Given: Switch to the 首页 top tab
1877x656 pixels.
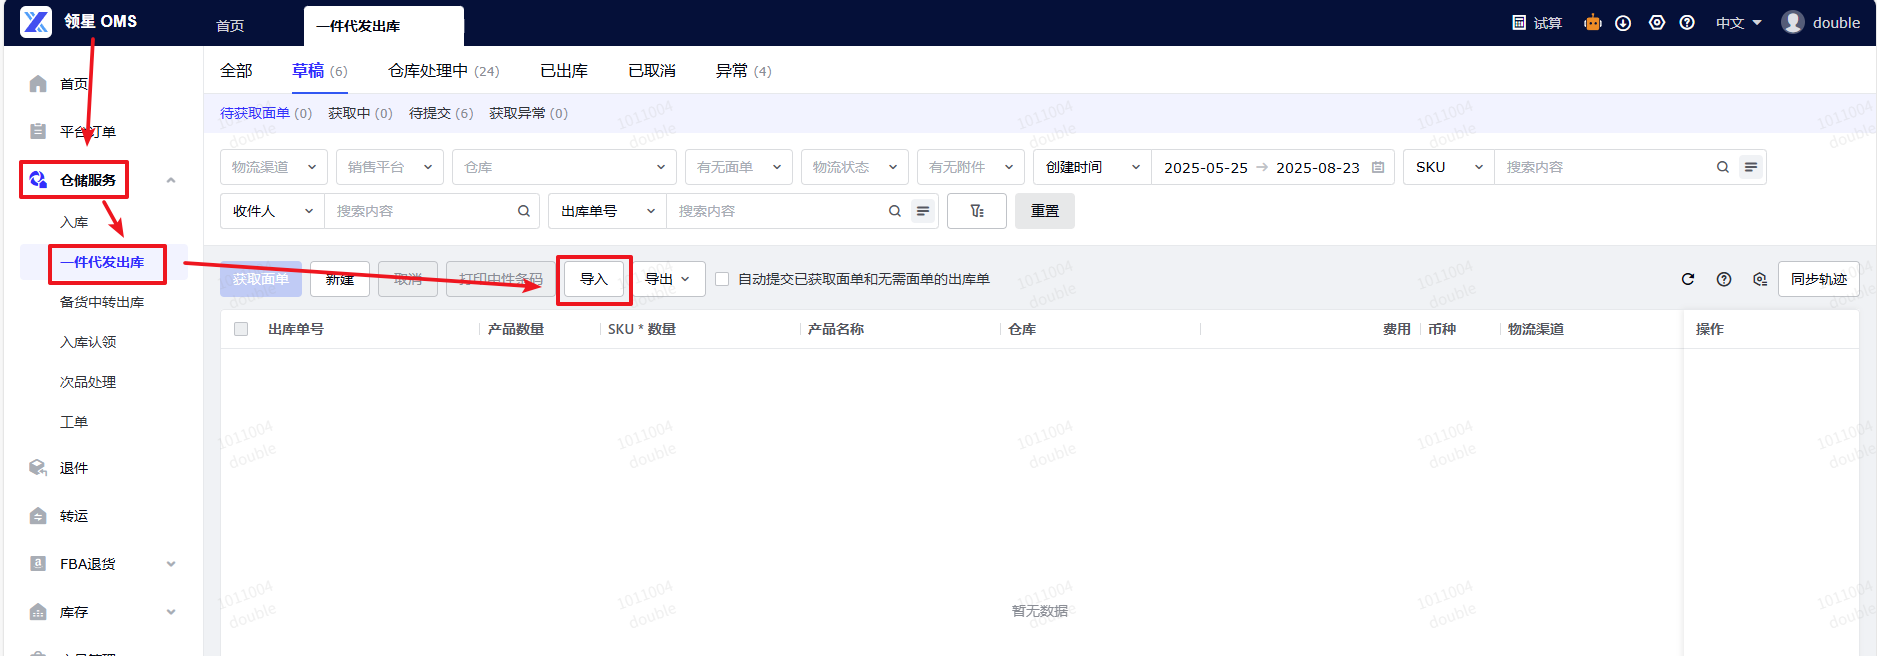Looking at the screenshot, I should click(230, 26).
